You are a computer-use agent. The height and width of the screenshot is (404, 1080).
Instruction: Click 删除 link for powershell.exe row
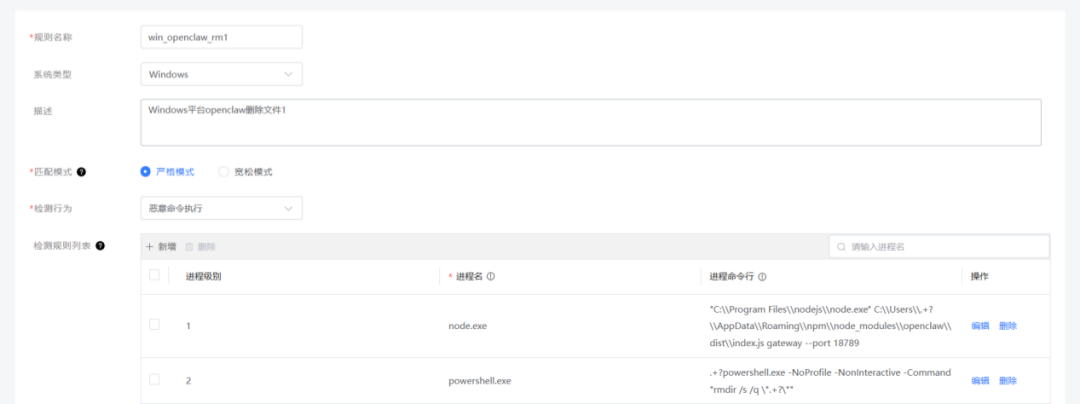pos(1008,381)
